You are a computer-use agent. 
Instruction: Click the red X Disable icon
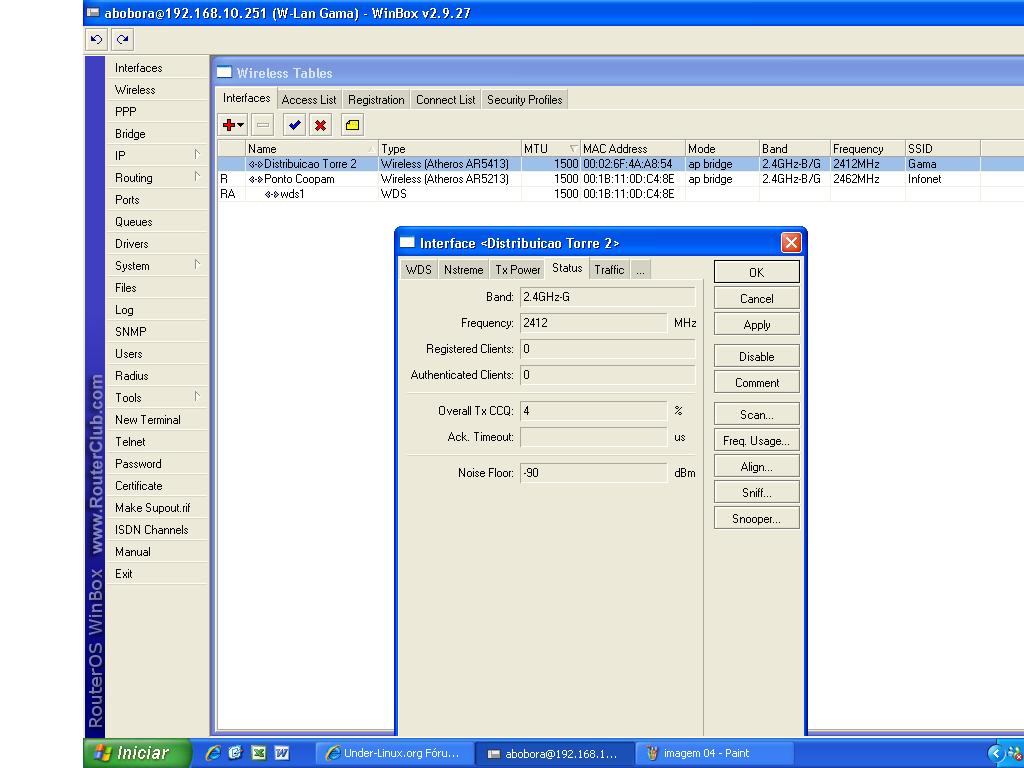coord(320,125)
